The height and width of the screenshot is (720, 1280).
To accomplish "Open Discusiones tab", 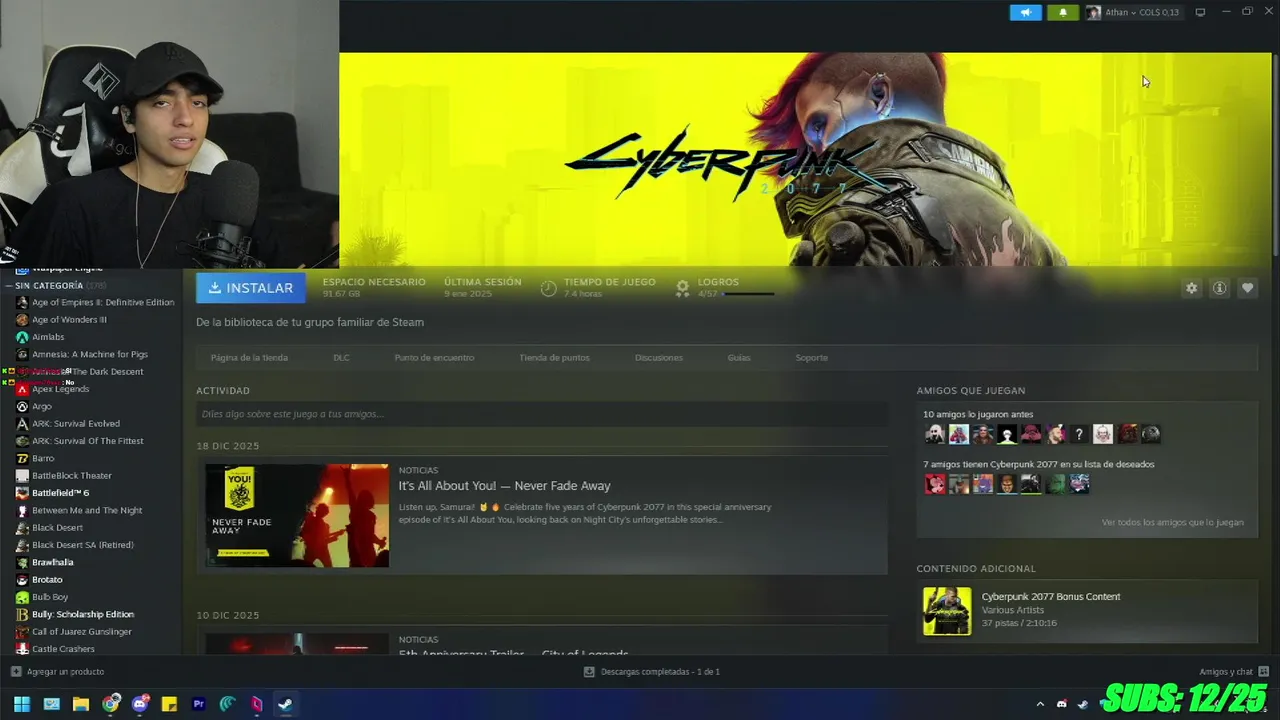I will click(658, 357).
